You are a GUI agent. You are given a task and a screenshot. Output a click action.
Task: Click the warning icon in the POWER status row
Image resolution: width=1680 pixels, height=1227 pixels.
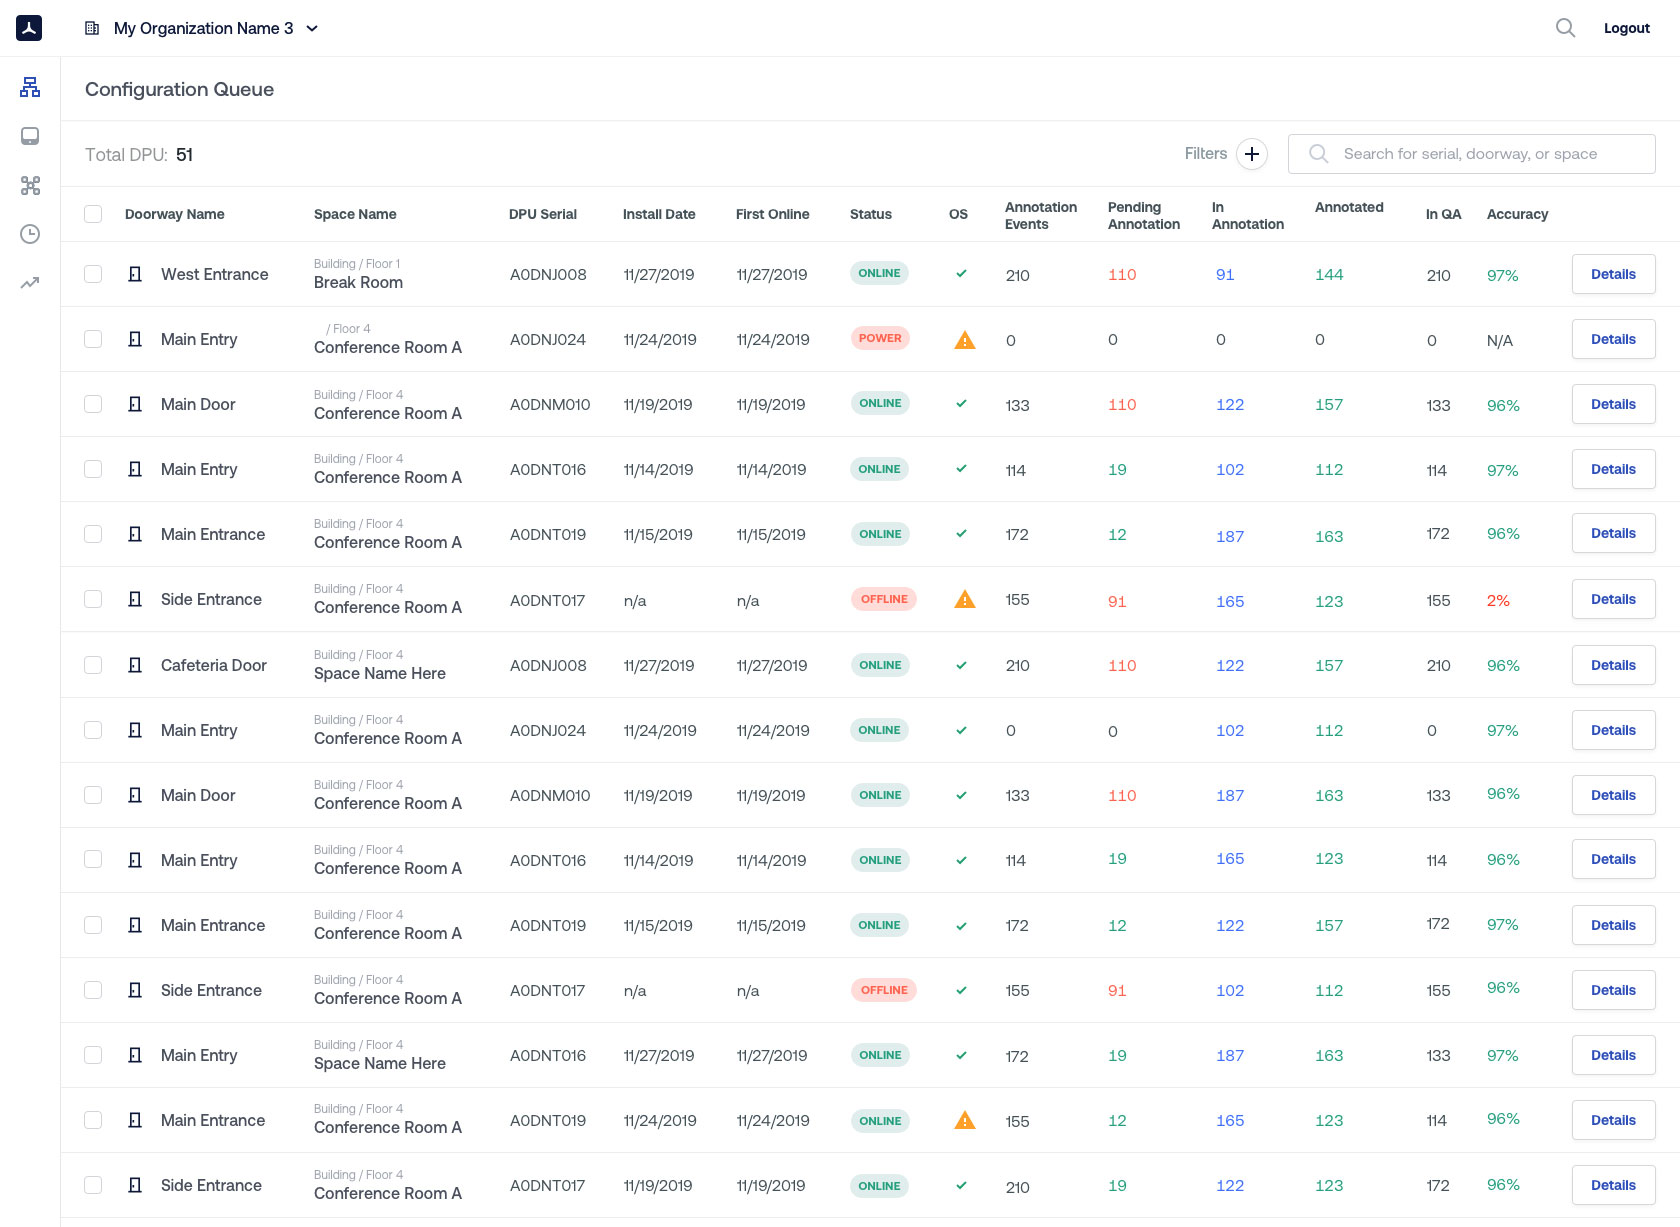pos(964,340)
